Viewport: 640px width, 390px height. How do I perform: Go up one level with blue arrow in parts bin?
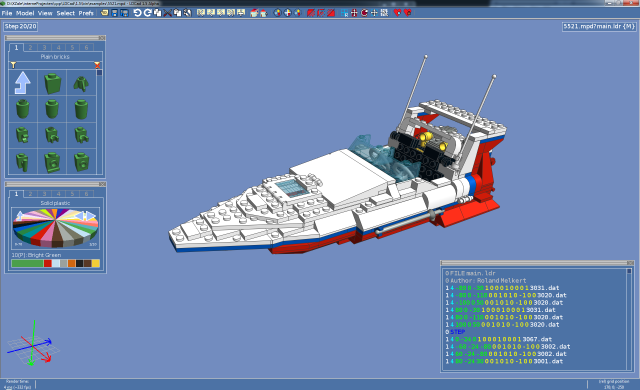point(23,83)
